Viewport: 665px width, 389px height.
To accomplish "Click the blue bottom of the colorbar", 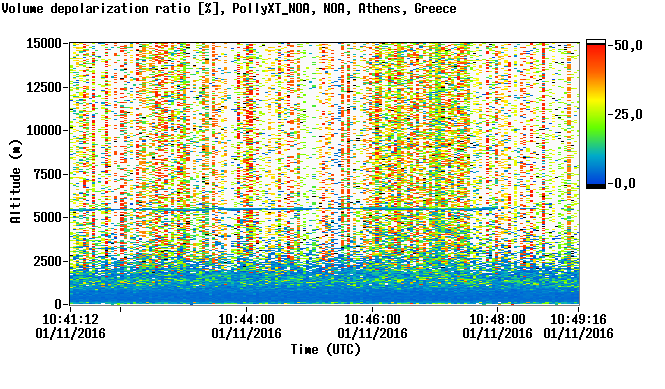I will (x=596, y=176).
